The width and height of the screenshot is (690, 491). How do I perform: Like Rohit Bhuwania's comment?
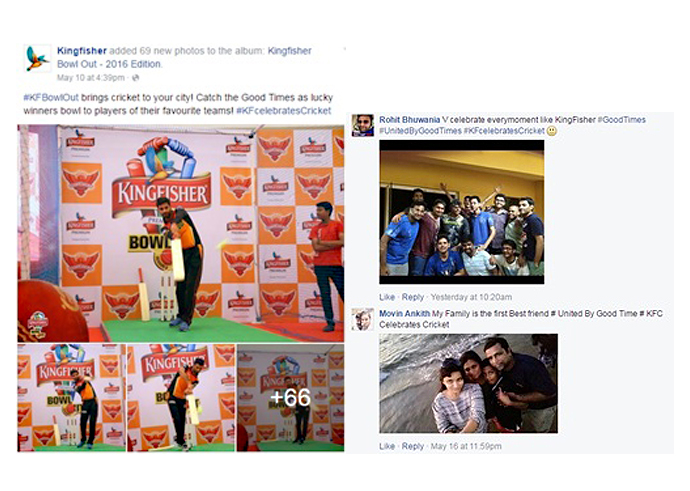387,297
